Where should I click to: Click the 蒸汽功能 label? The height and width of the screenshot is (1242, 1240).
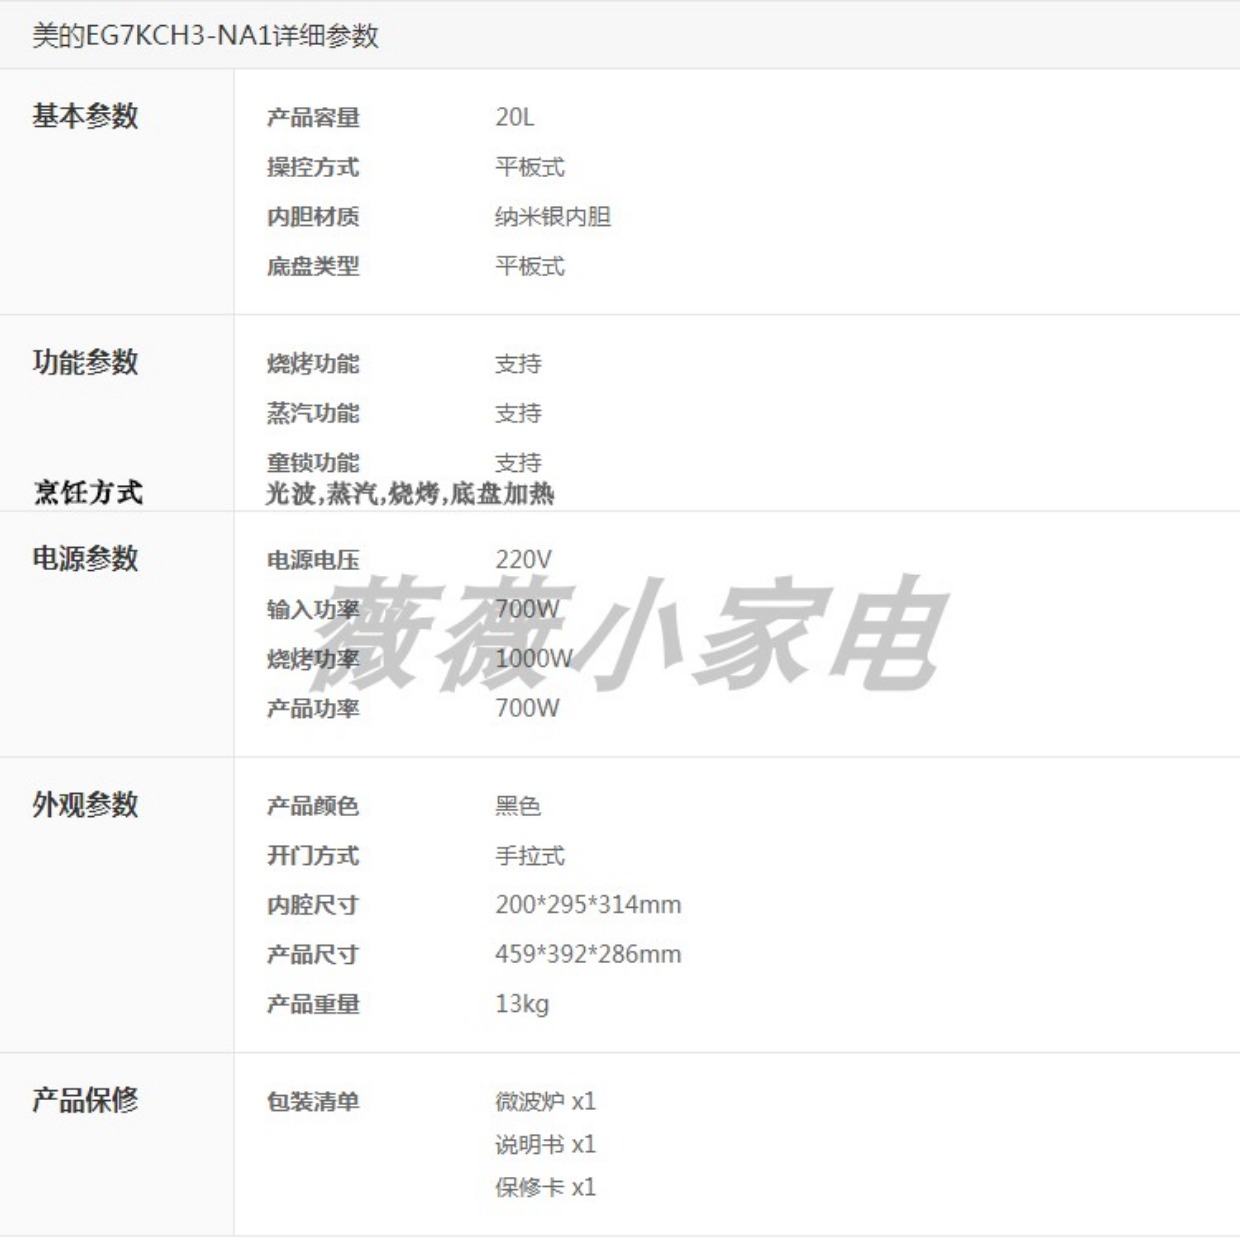(313, 413)
